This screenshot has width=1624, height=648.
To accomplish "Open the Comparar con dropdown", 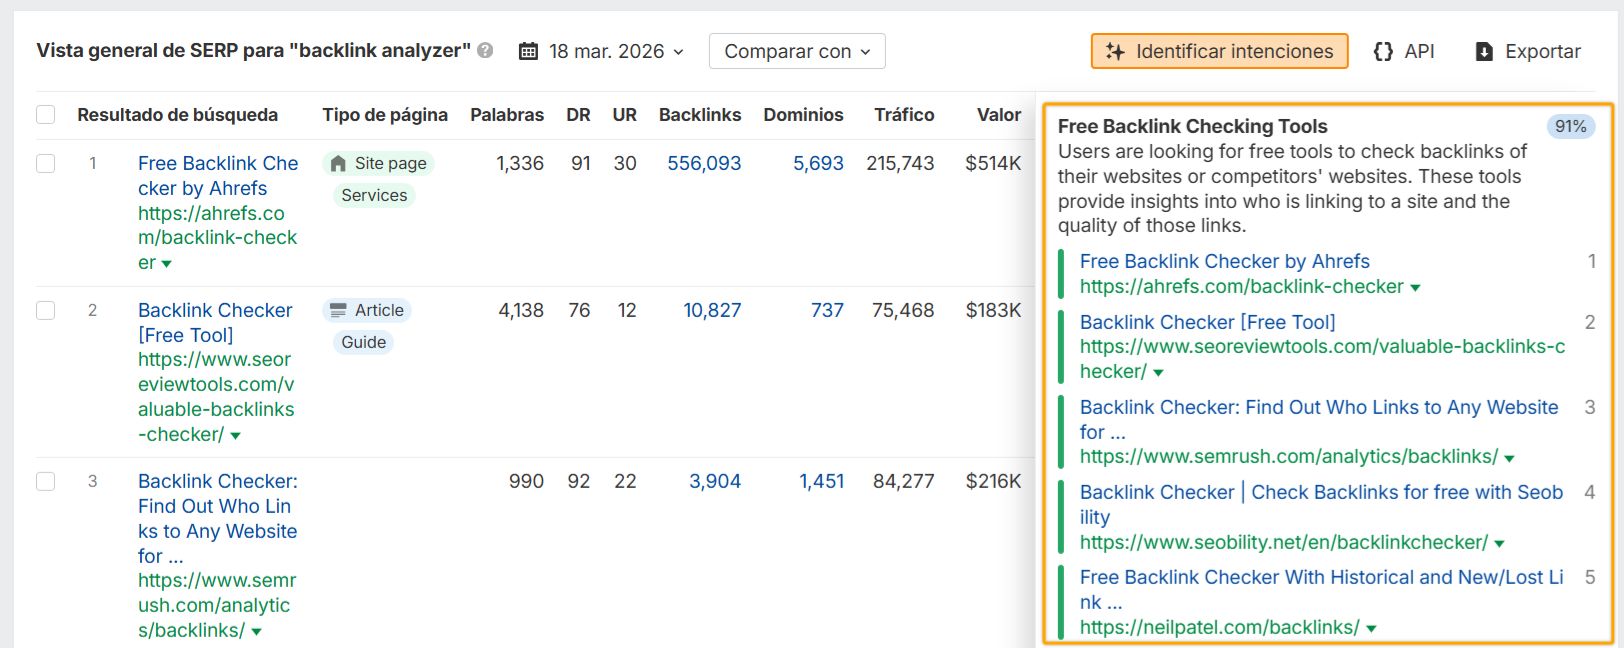I will pos(796,51).
